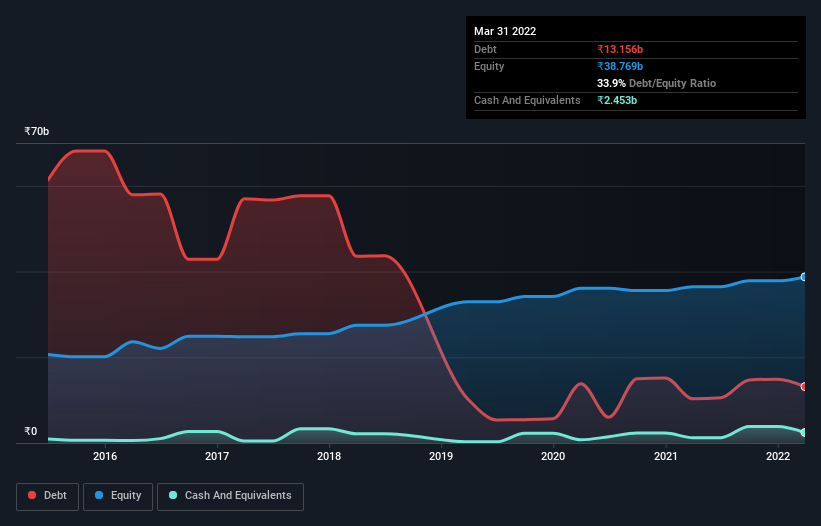This screenshot has height=526, width=821.
Task: Toggle Cash And Equivalents legend button
Action: pyautogui.click(x=230, y=496)
